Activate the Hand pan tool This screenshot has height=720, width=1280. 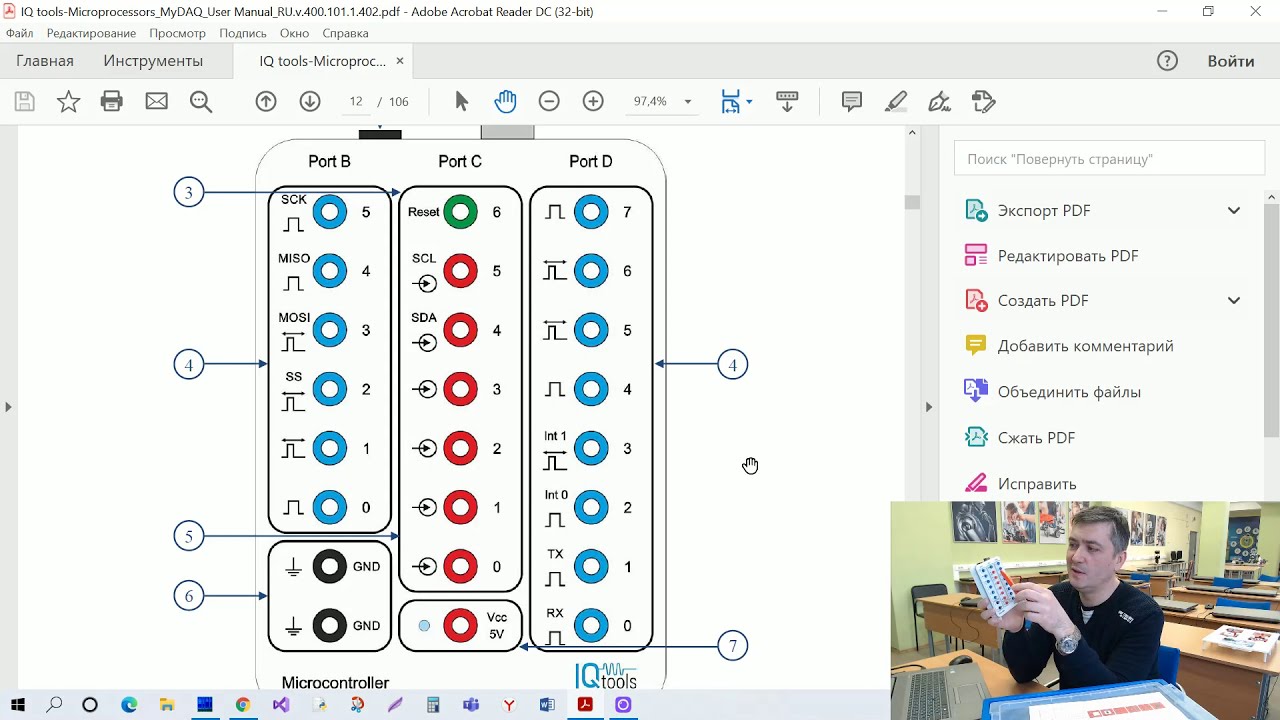tap(505, 101)
